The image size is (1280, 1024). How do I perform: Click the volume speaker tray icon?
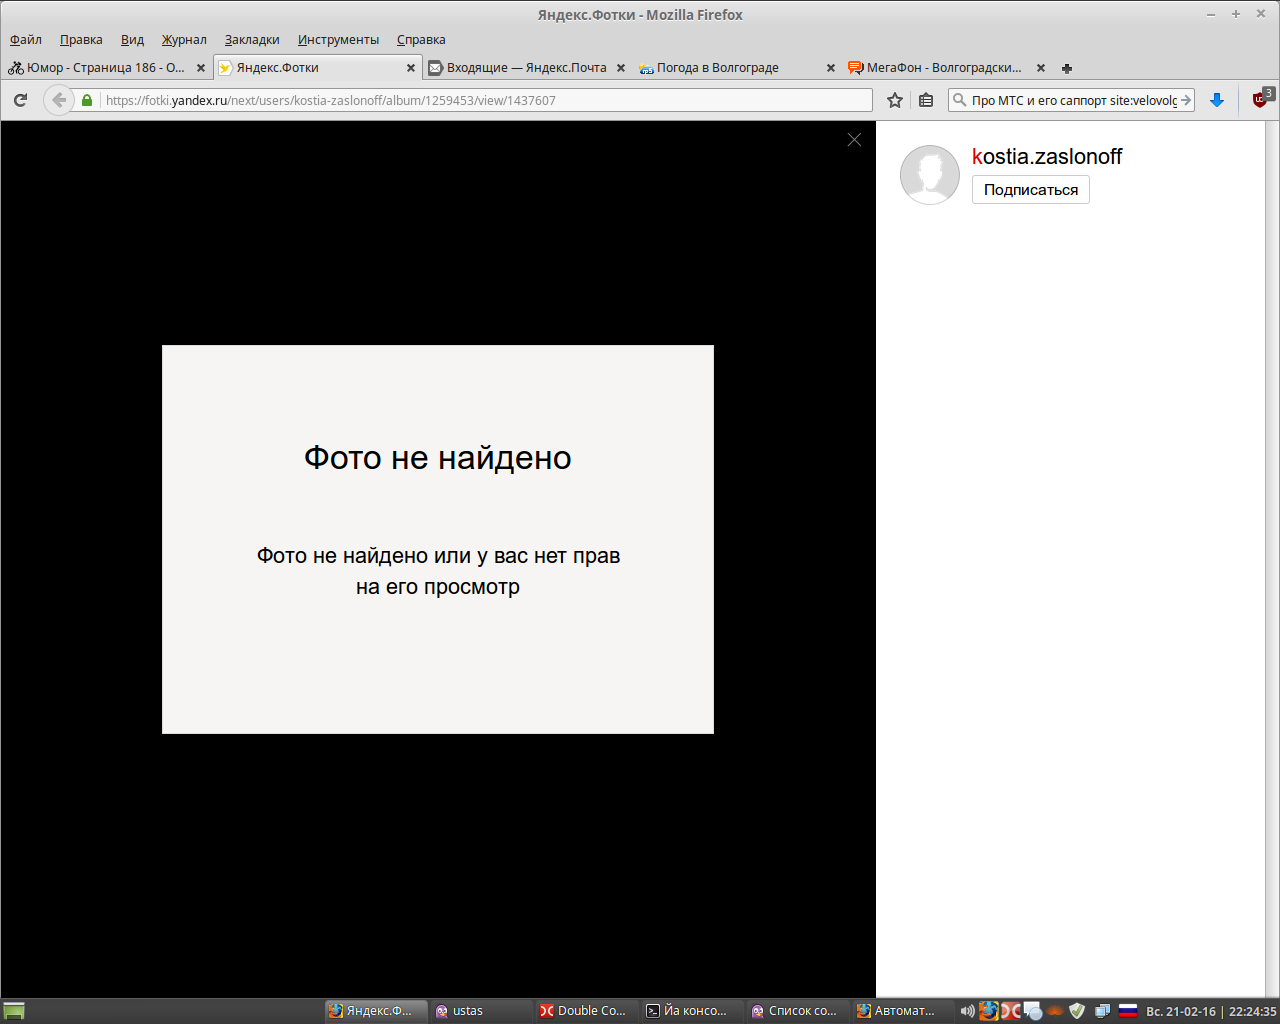(x=967, y=1011)
